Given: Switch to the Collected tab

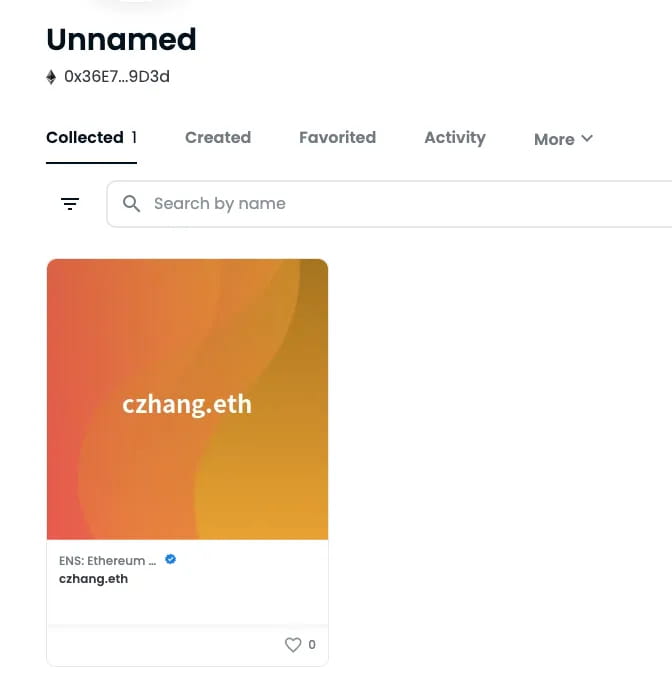Looking at the screenshot, I should click(85, 138).
